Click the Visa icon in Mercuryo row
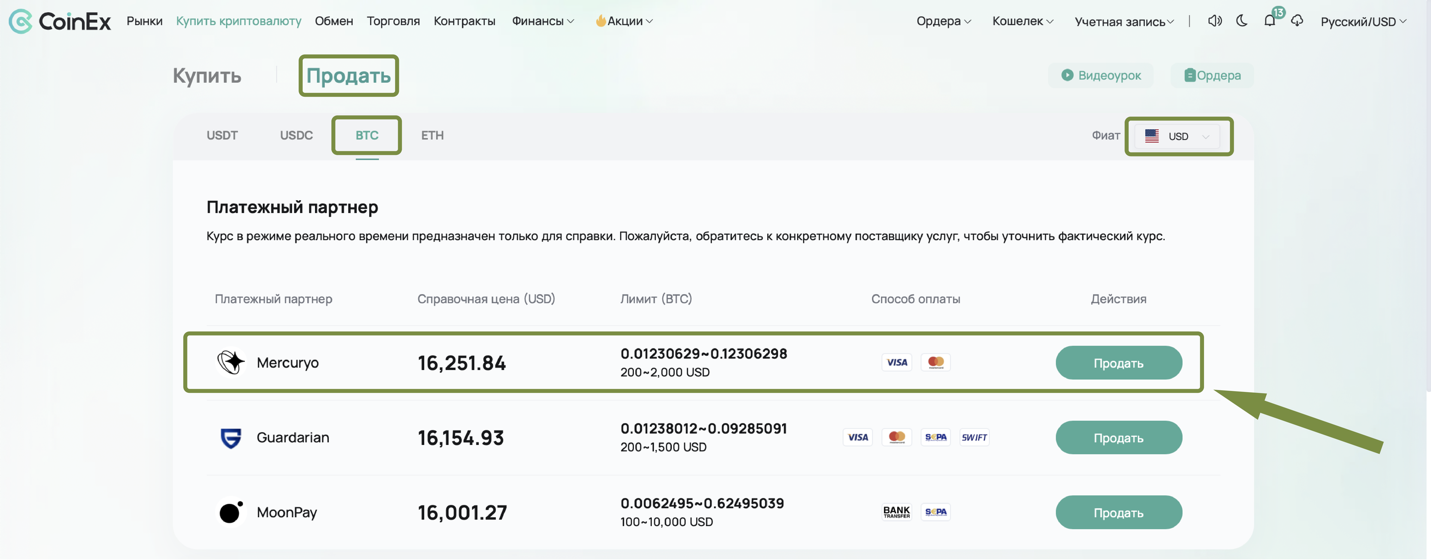The height and width of the screenshot is (560, 1431). (897, 363)
